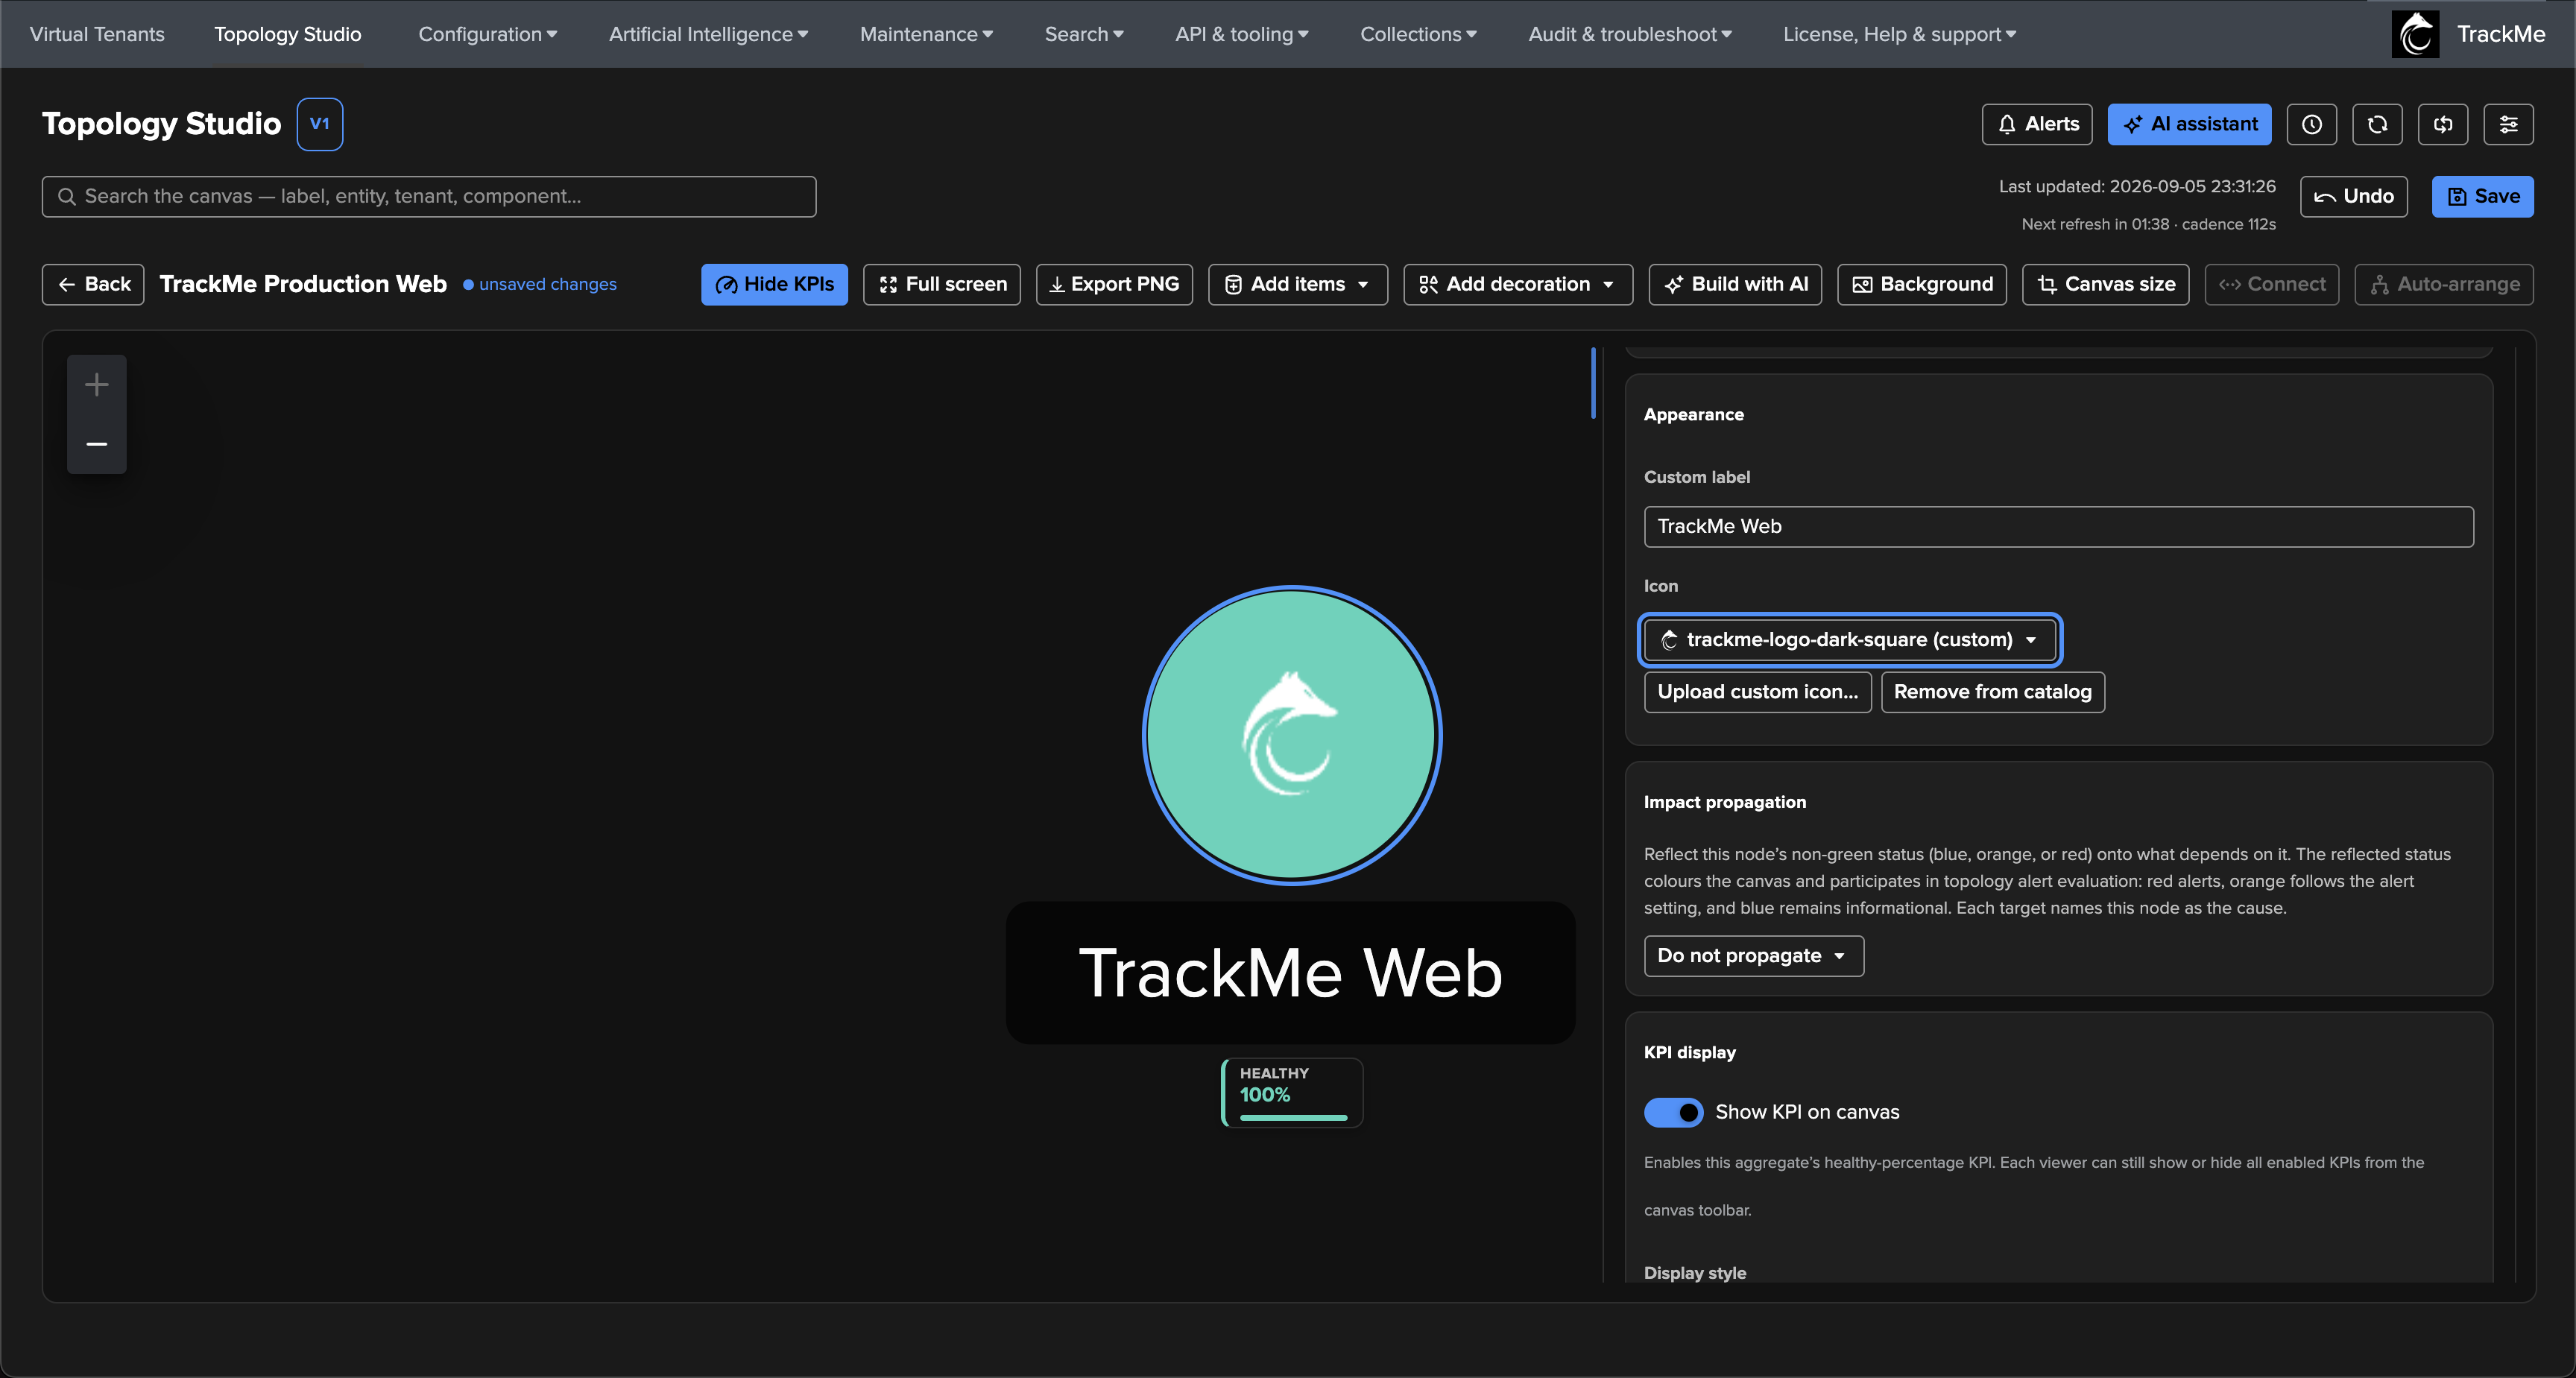This screenshot has width=2576, height=1378.
Task: Click the properties panel scrollbar
Action: tap(1593, 383)
